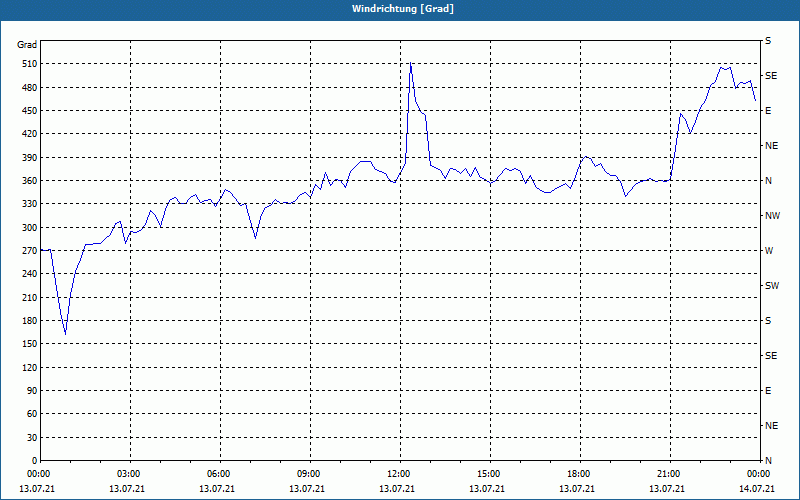The width and height of the screenshot is (800, 500).
Task: Click the SW compass label on right axis
Action: (x=772, y=286)
